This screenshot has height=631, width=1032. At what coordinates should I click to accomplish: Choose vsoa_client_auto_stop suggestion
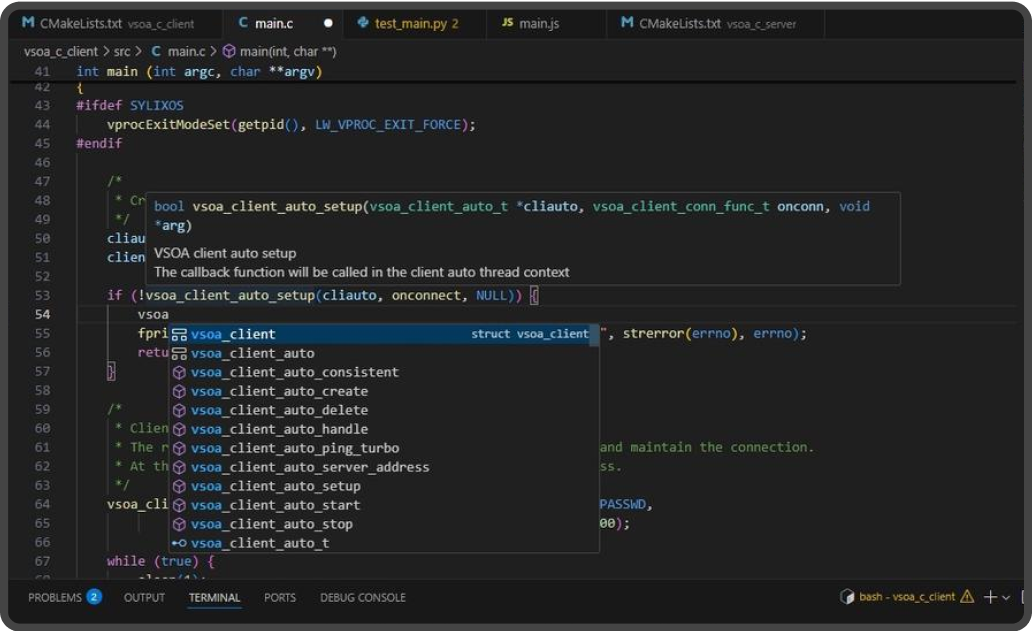(384, 524)
